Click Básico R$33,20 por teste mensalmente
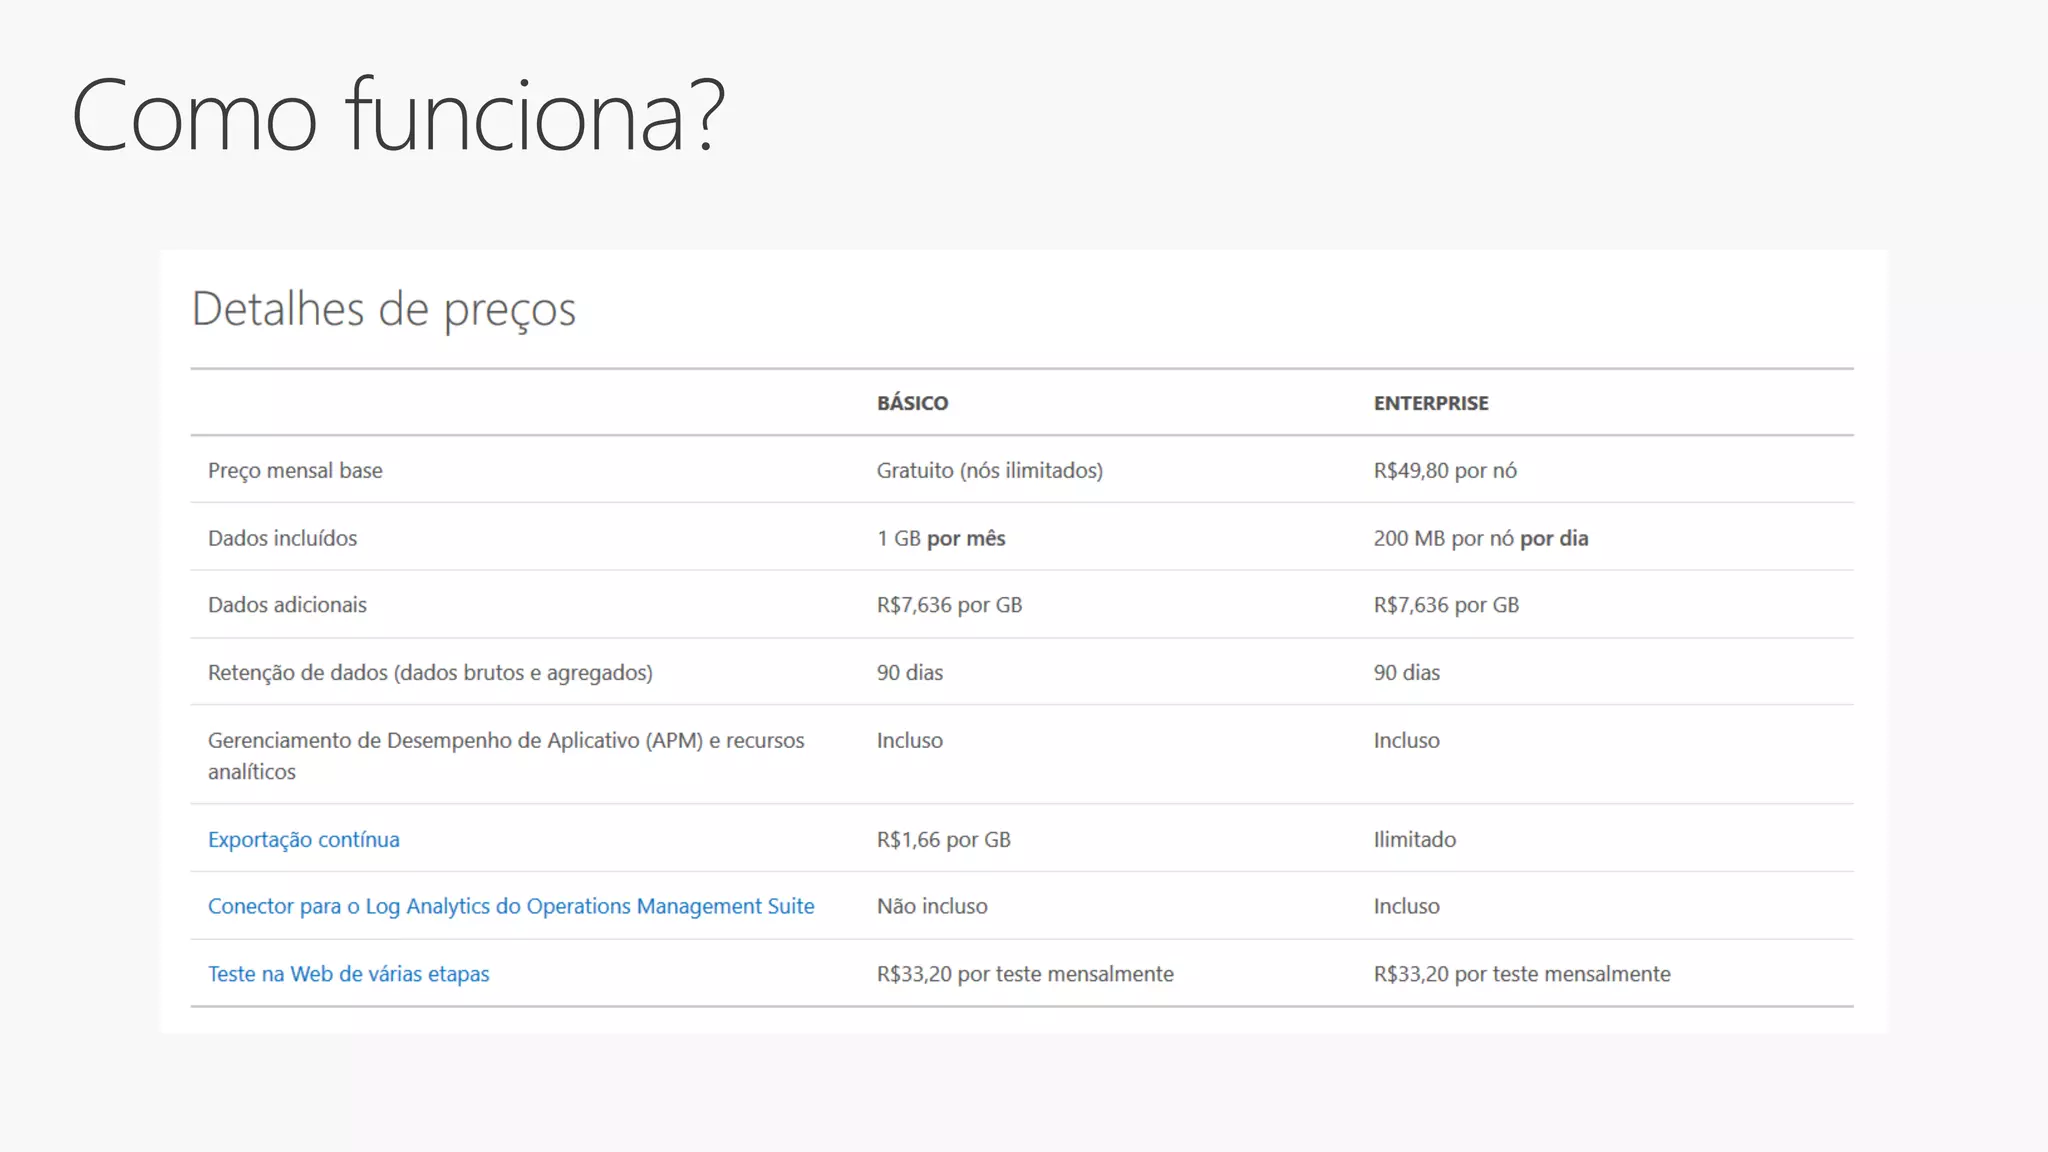Image resolution: width=2048 pixels, height=1152 pixels. [1025, 974]
